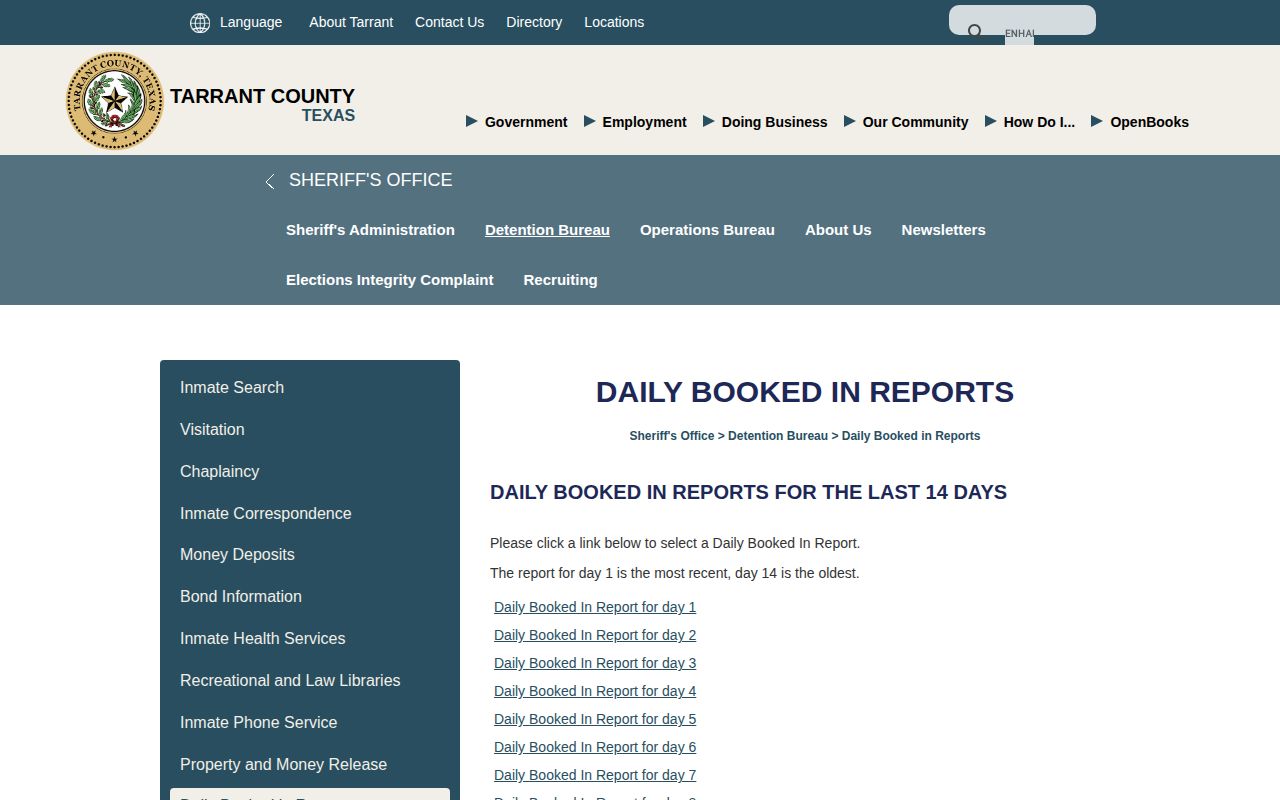The height and width of the screenshot is (800, 1280).
Task: Click Detention Bureau breadcrumb link
Action: (x=778, y=436)
